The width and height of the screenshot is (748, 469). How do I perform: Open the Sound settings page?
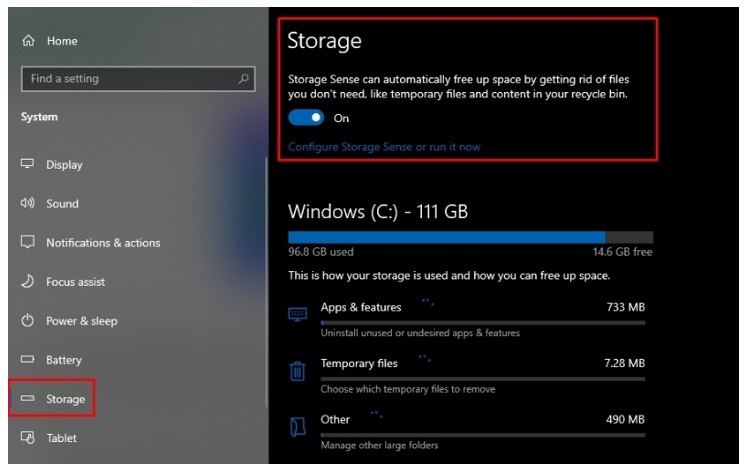62,203
